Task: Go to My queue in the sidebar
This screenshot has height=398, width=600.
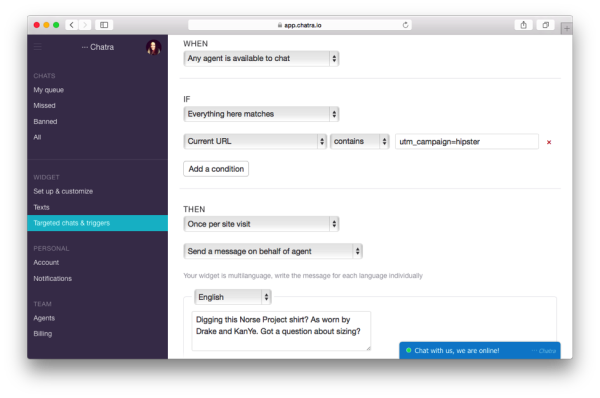Action: pos(49,90)
